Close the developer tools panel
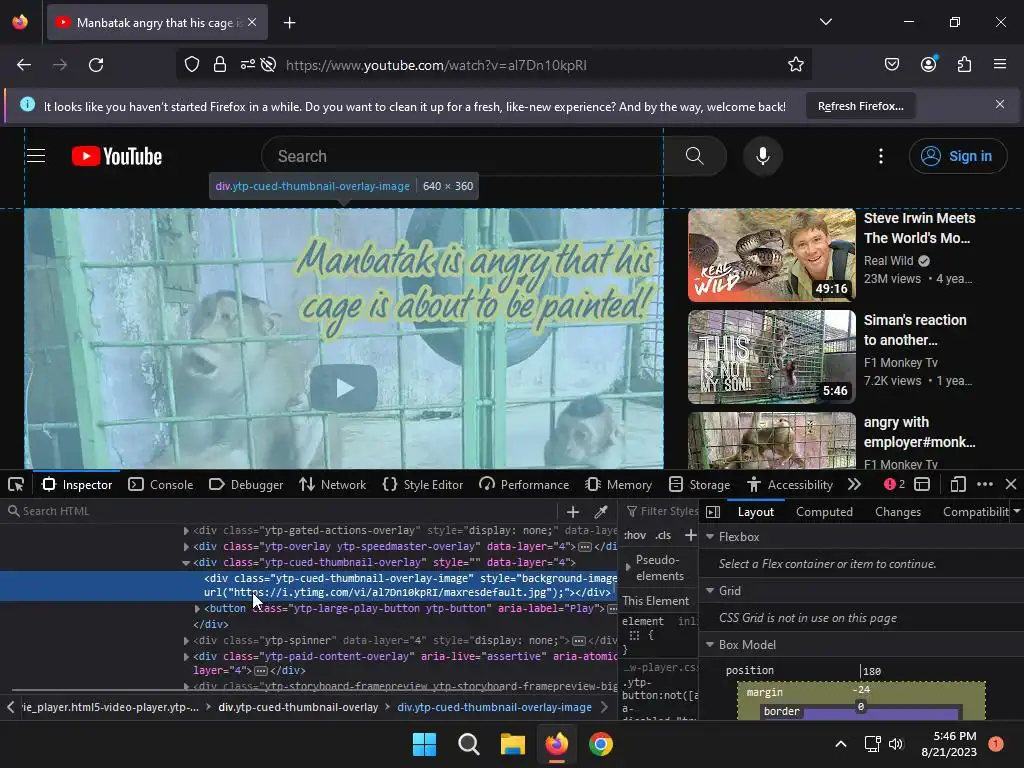The image size is (1024, 768). coord(1011,484)
